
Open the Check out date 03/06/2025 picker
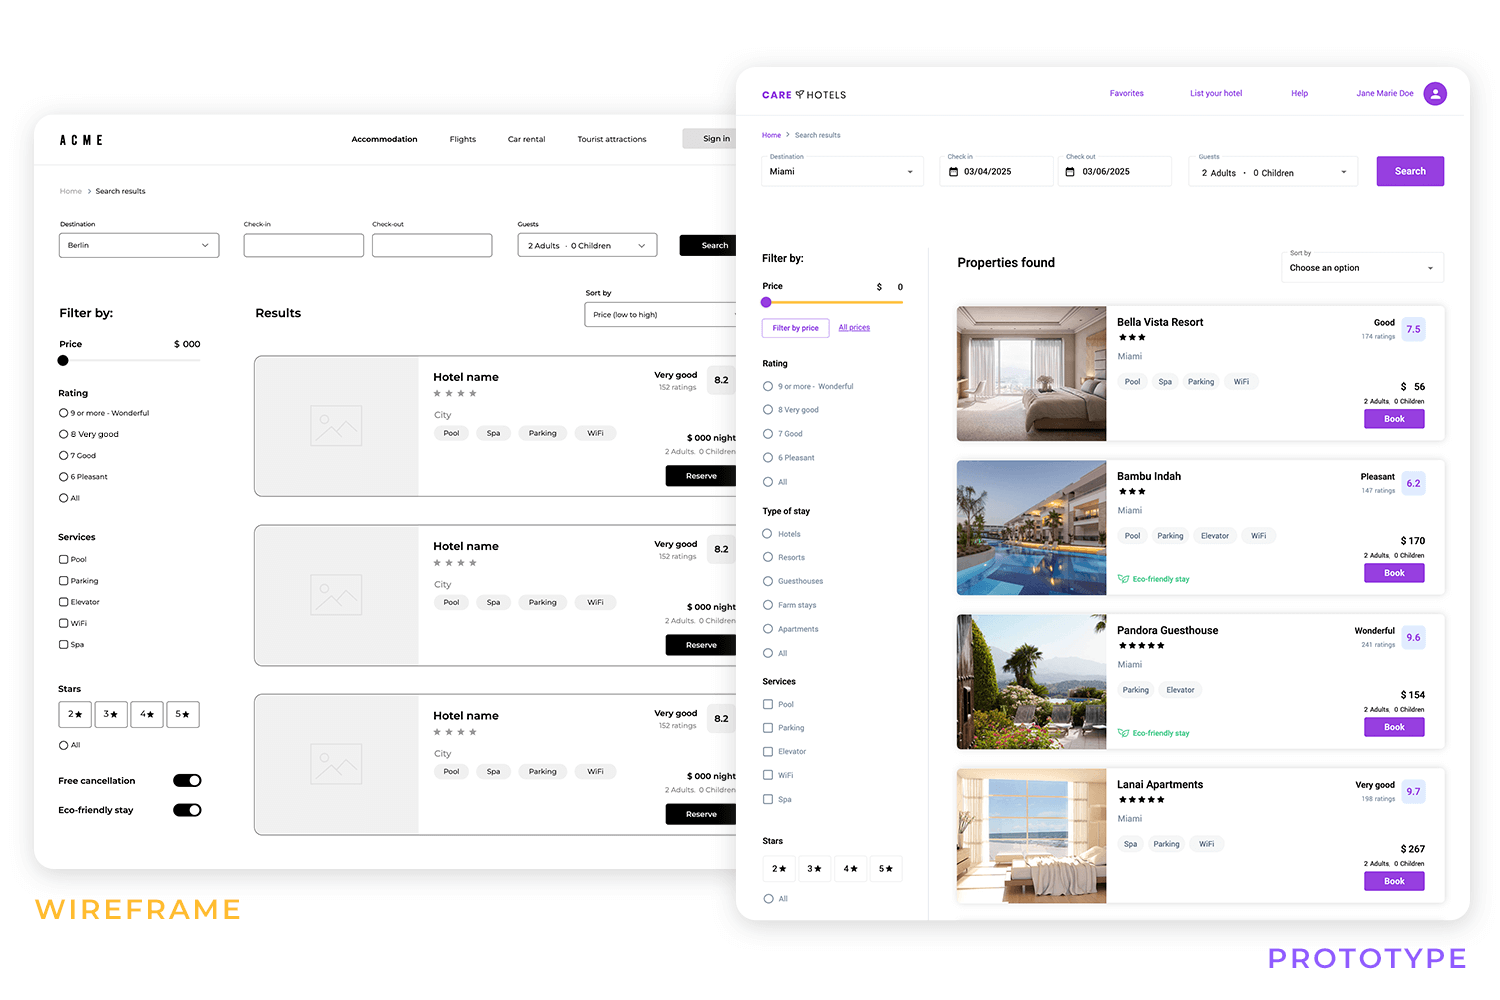pyautogui.click(x=1114, y=171)
